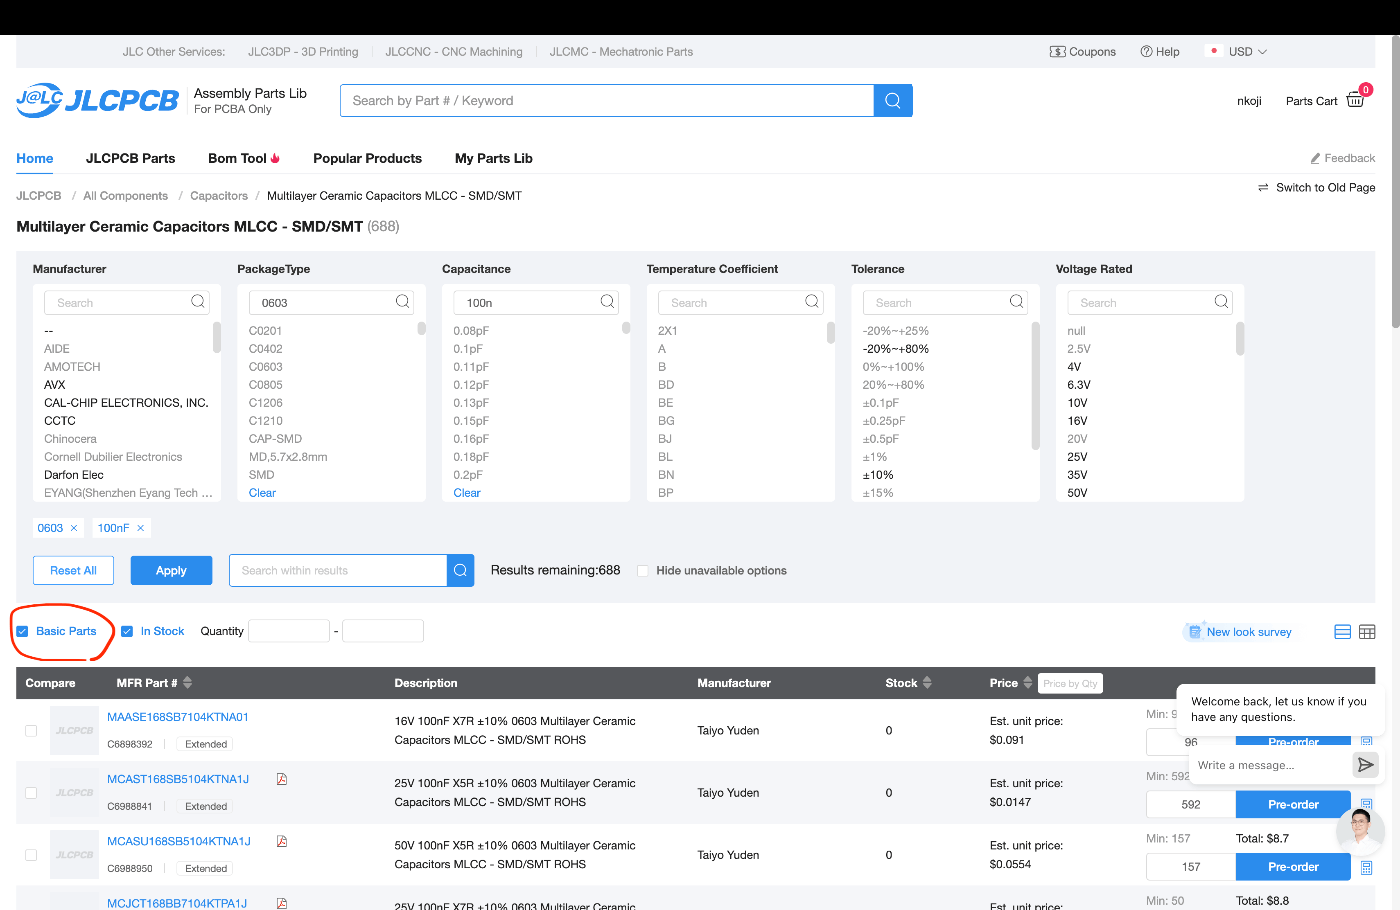Select the ±10% tolerance option
Image resolution: width=1400 pixels, height=910 pixels.
878,475
